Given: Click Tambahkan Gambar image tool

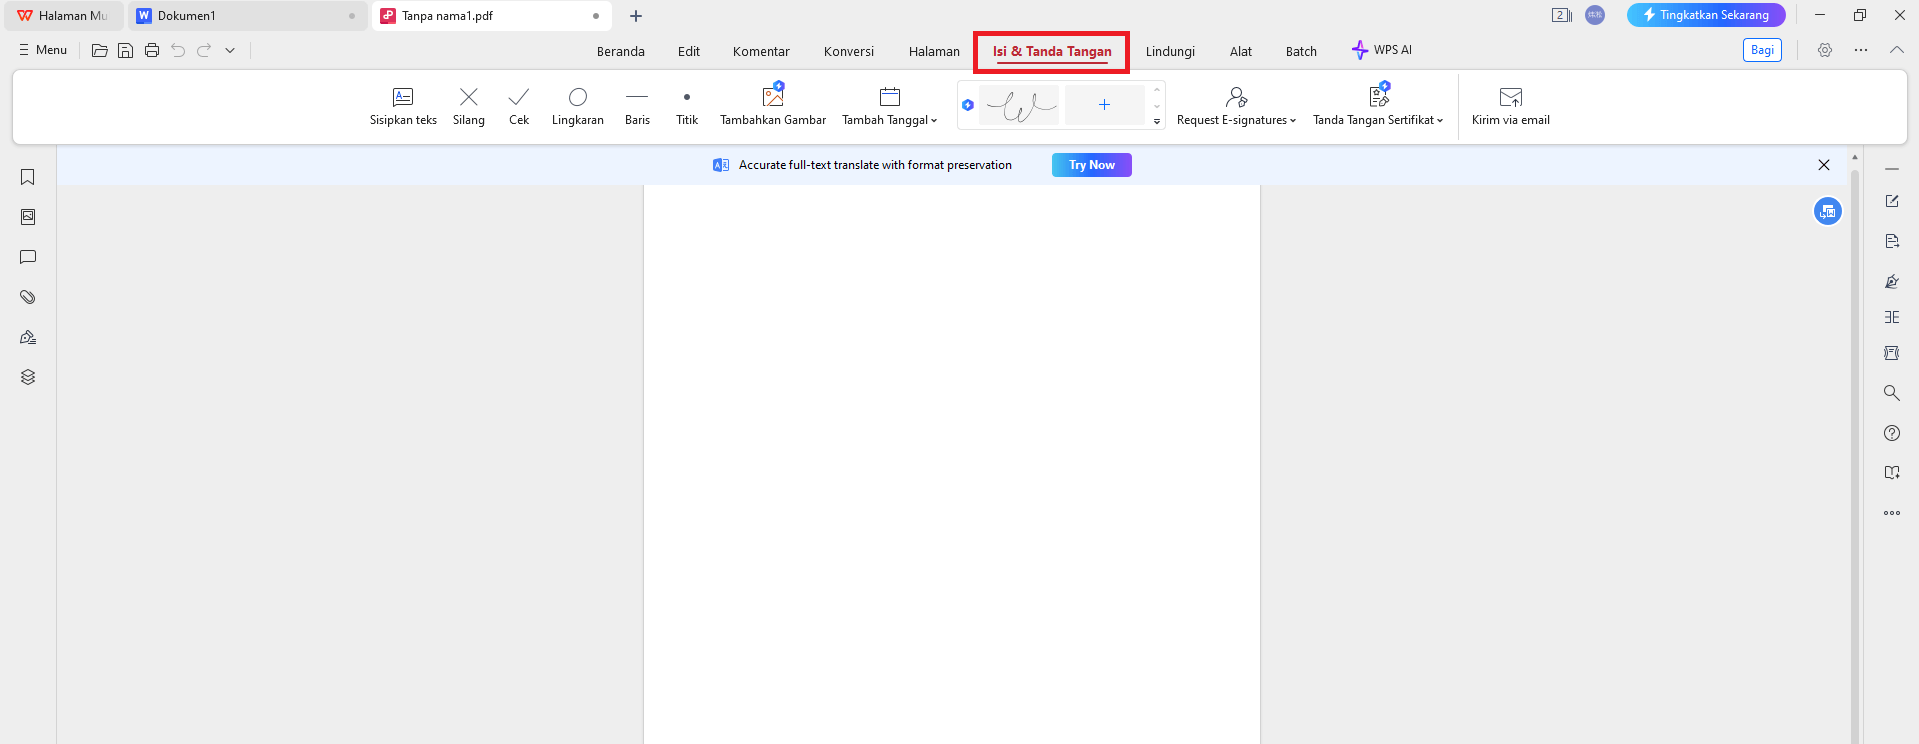Looking at the screenshot, I should tap(773, 106).
